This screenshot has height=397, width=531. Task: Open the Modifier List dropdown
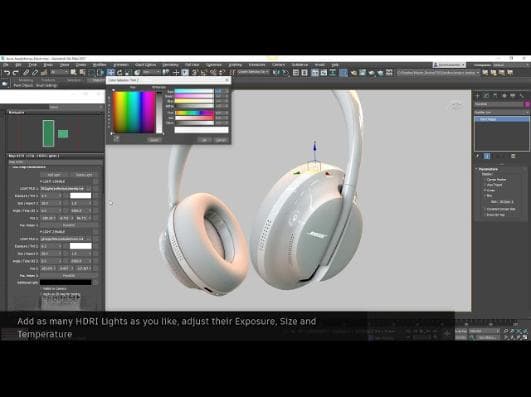coord(502,112)
